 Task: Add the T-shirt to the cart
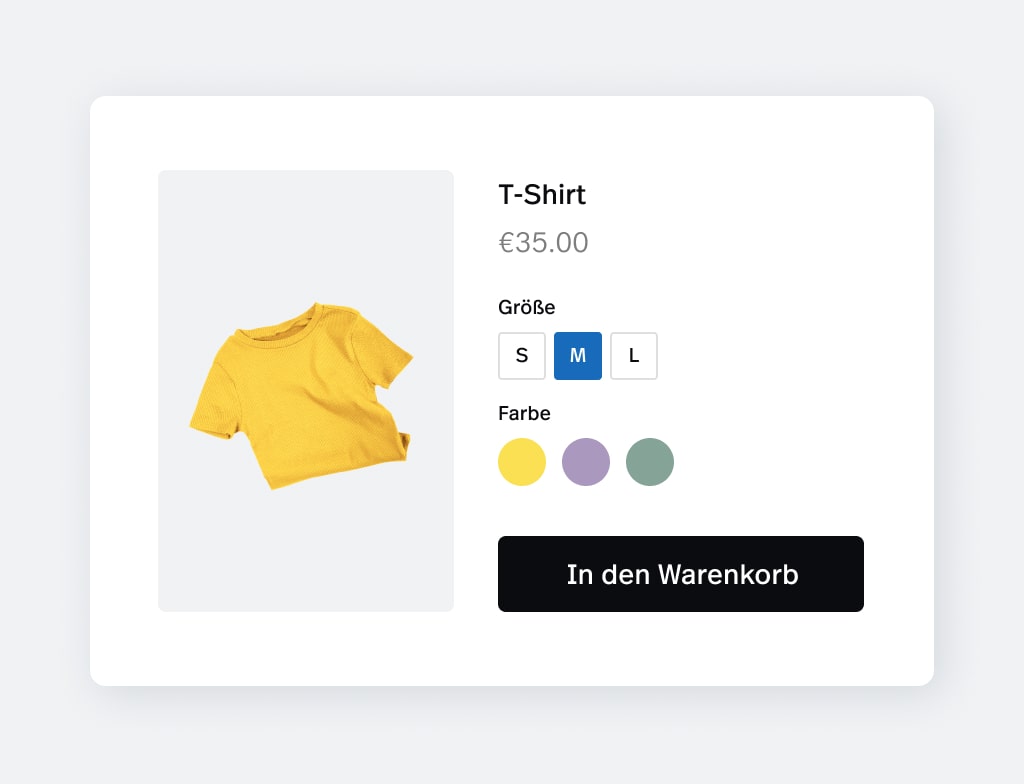[681, 574]
